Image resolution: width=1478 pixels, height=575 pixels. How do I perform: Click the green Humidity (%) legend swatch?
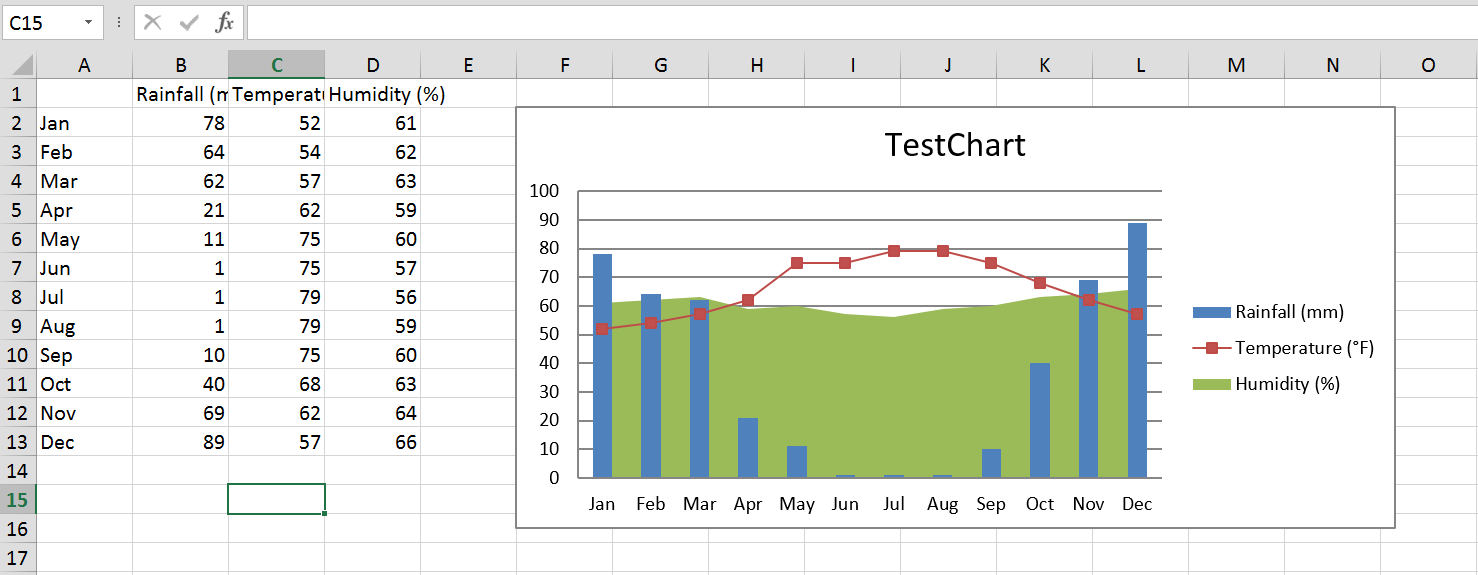(x=1212, y=384)
